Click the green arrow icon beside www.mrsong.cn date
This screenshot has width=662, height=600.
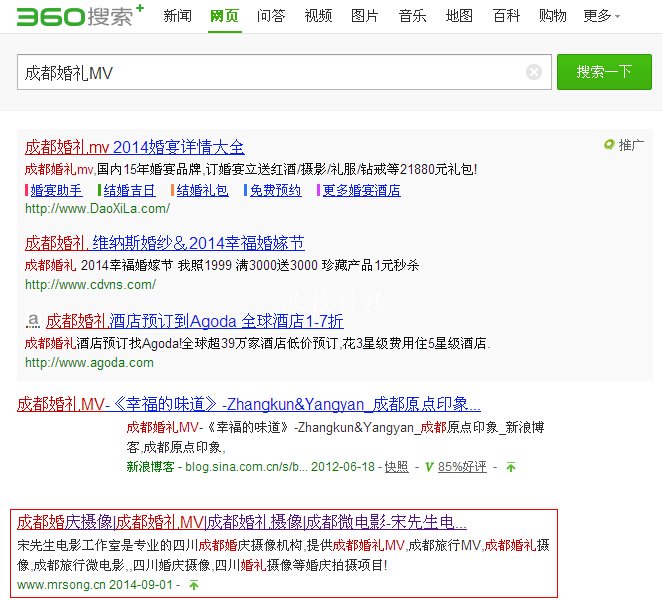[x=194, y=585]
